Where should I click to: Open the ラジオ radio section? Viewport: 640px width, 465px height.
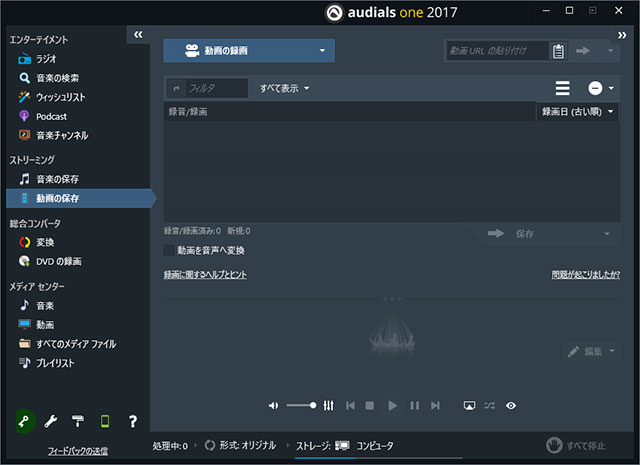[37, 59]
